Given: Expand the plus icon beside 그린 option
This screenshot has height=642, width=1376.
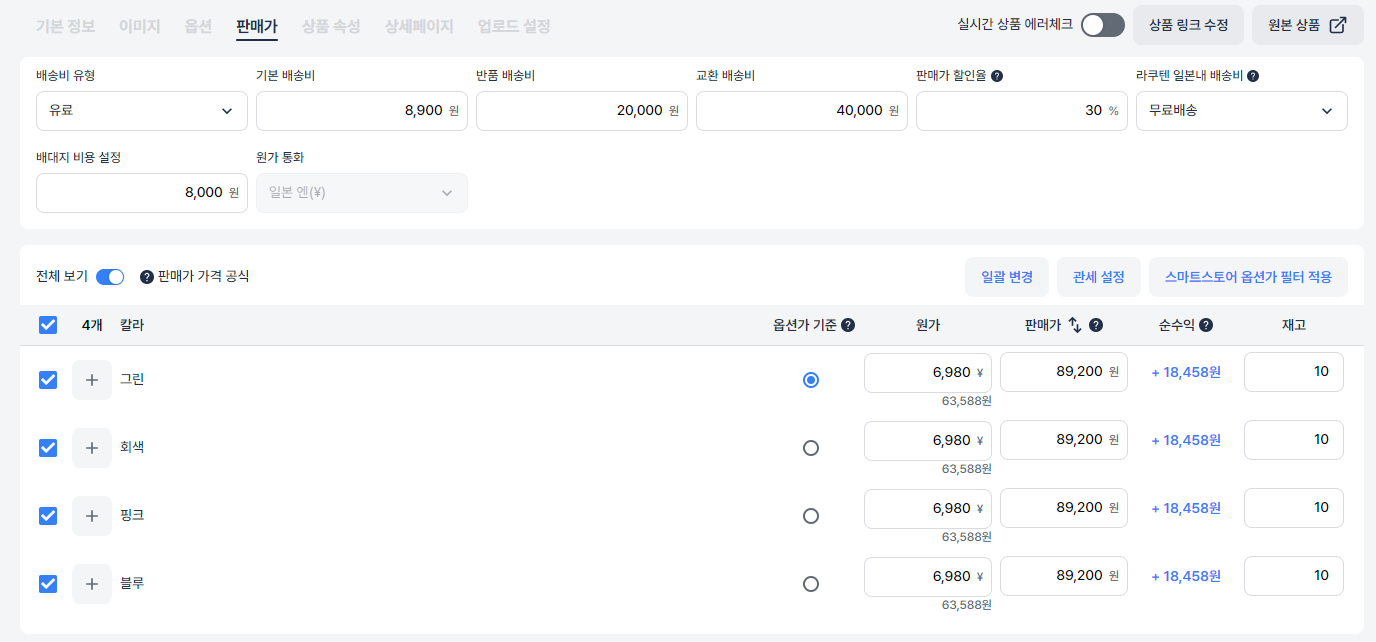Looking at the screenshot, I should [91, 379].
